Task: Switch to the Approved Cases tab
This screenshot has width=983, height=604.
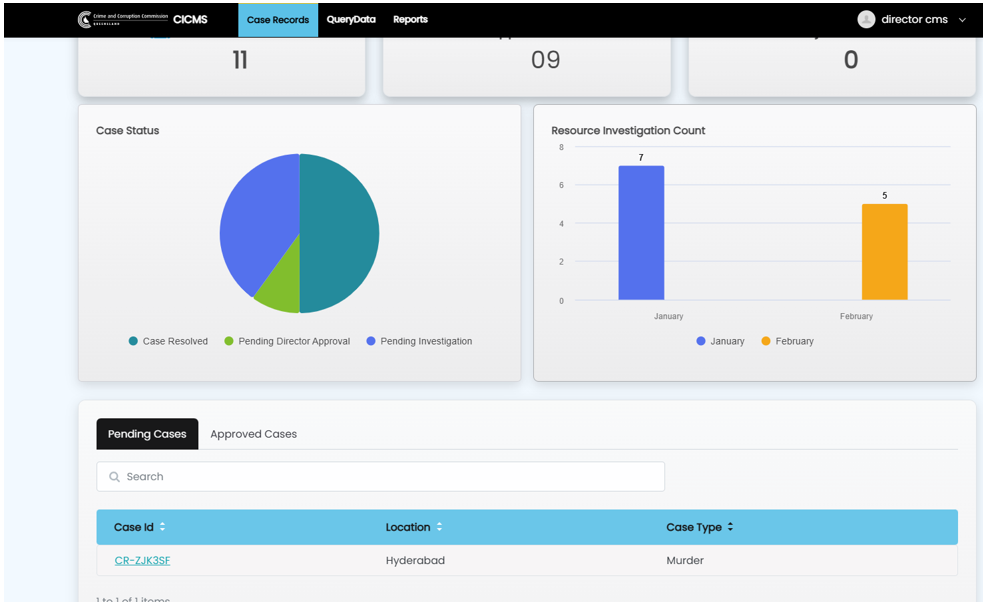Action: click(x=253, y=434)
